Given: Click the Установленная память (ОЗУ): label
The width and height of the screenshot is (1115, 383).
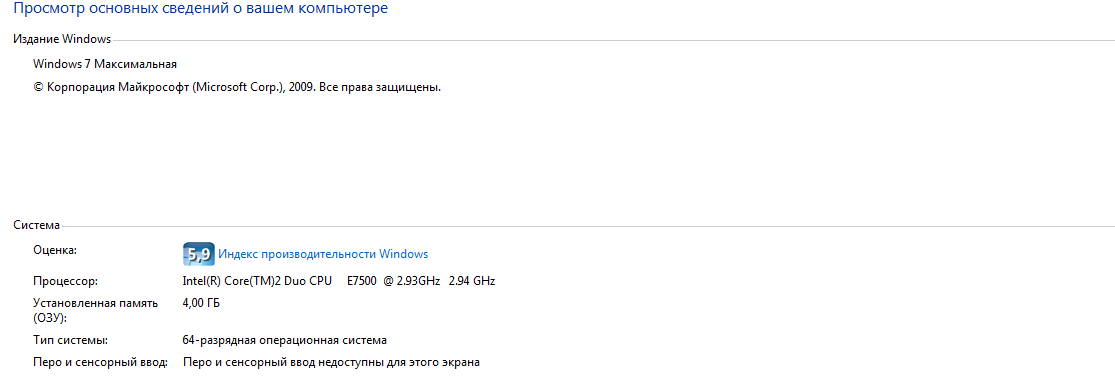Looking at the screenshot, I should coord(95,311).
